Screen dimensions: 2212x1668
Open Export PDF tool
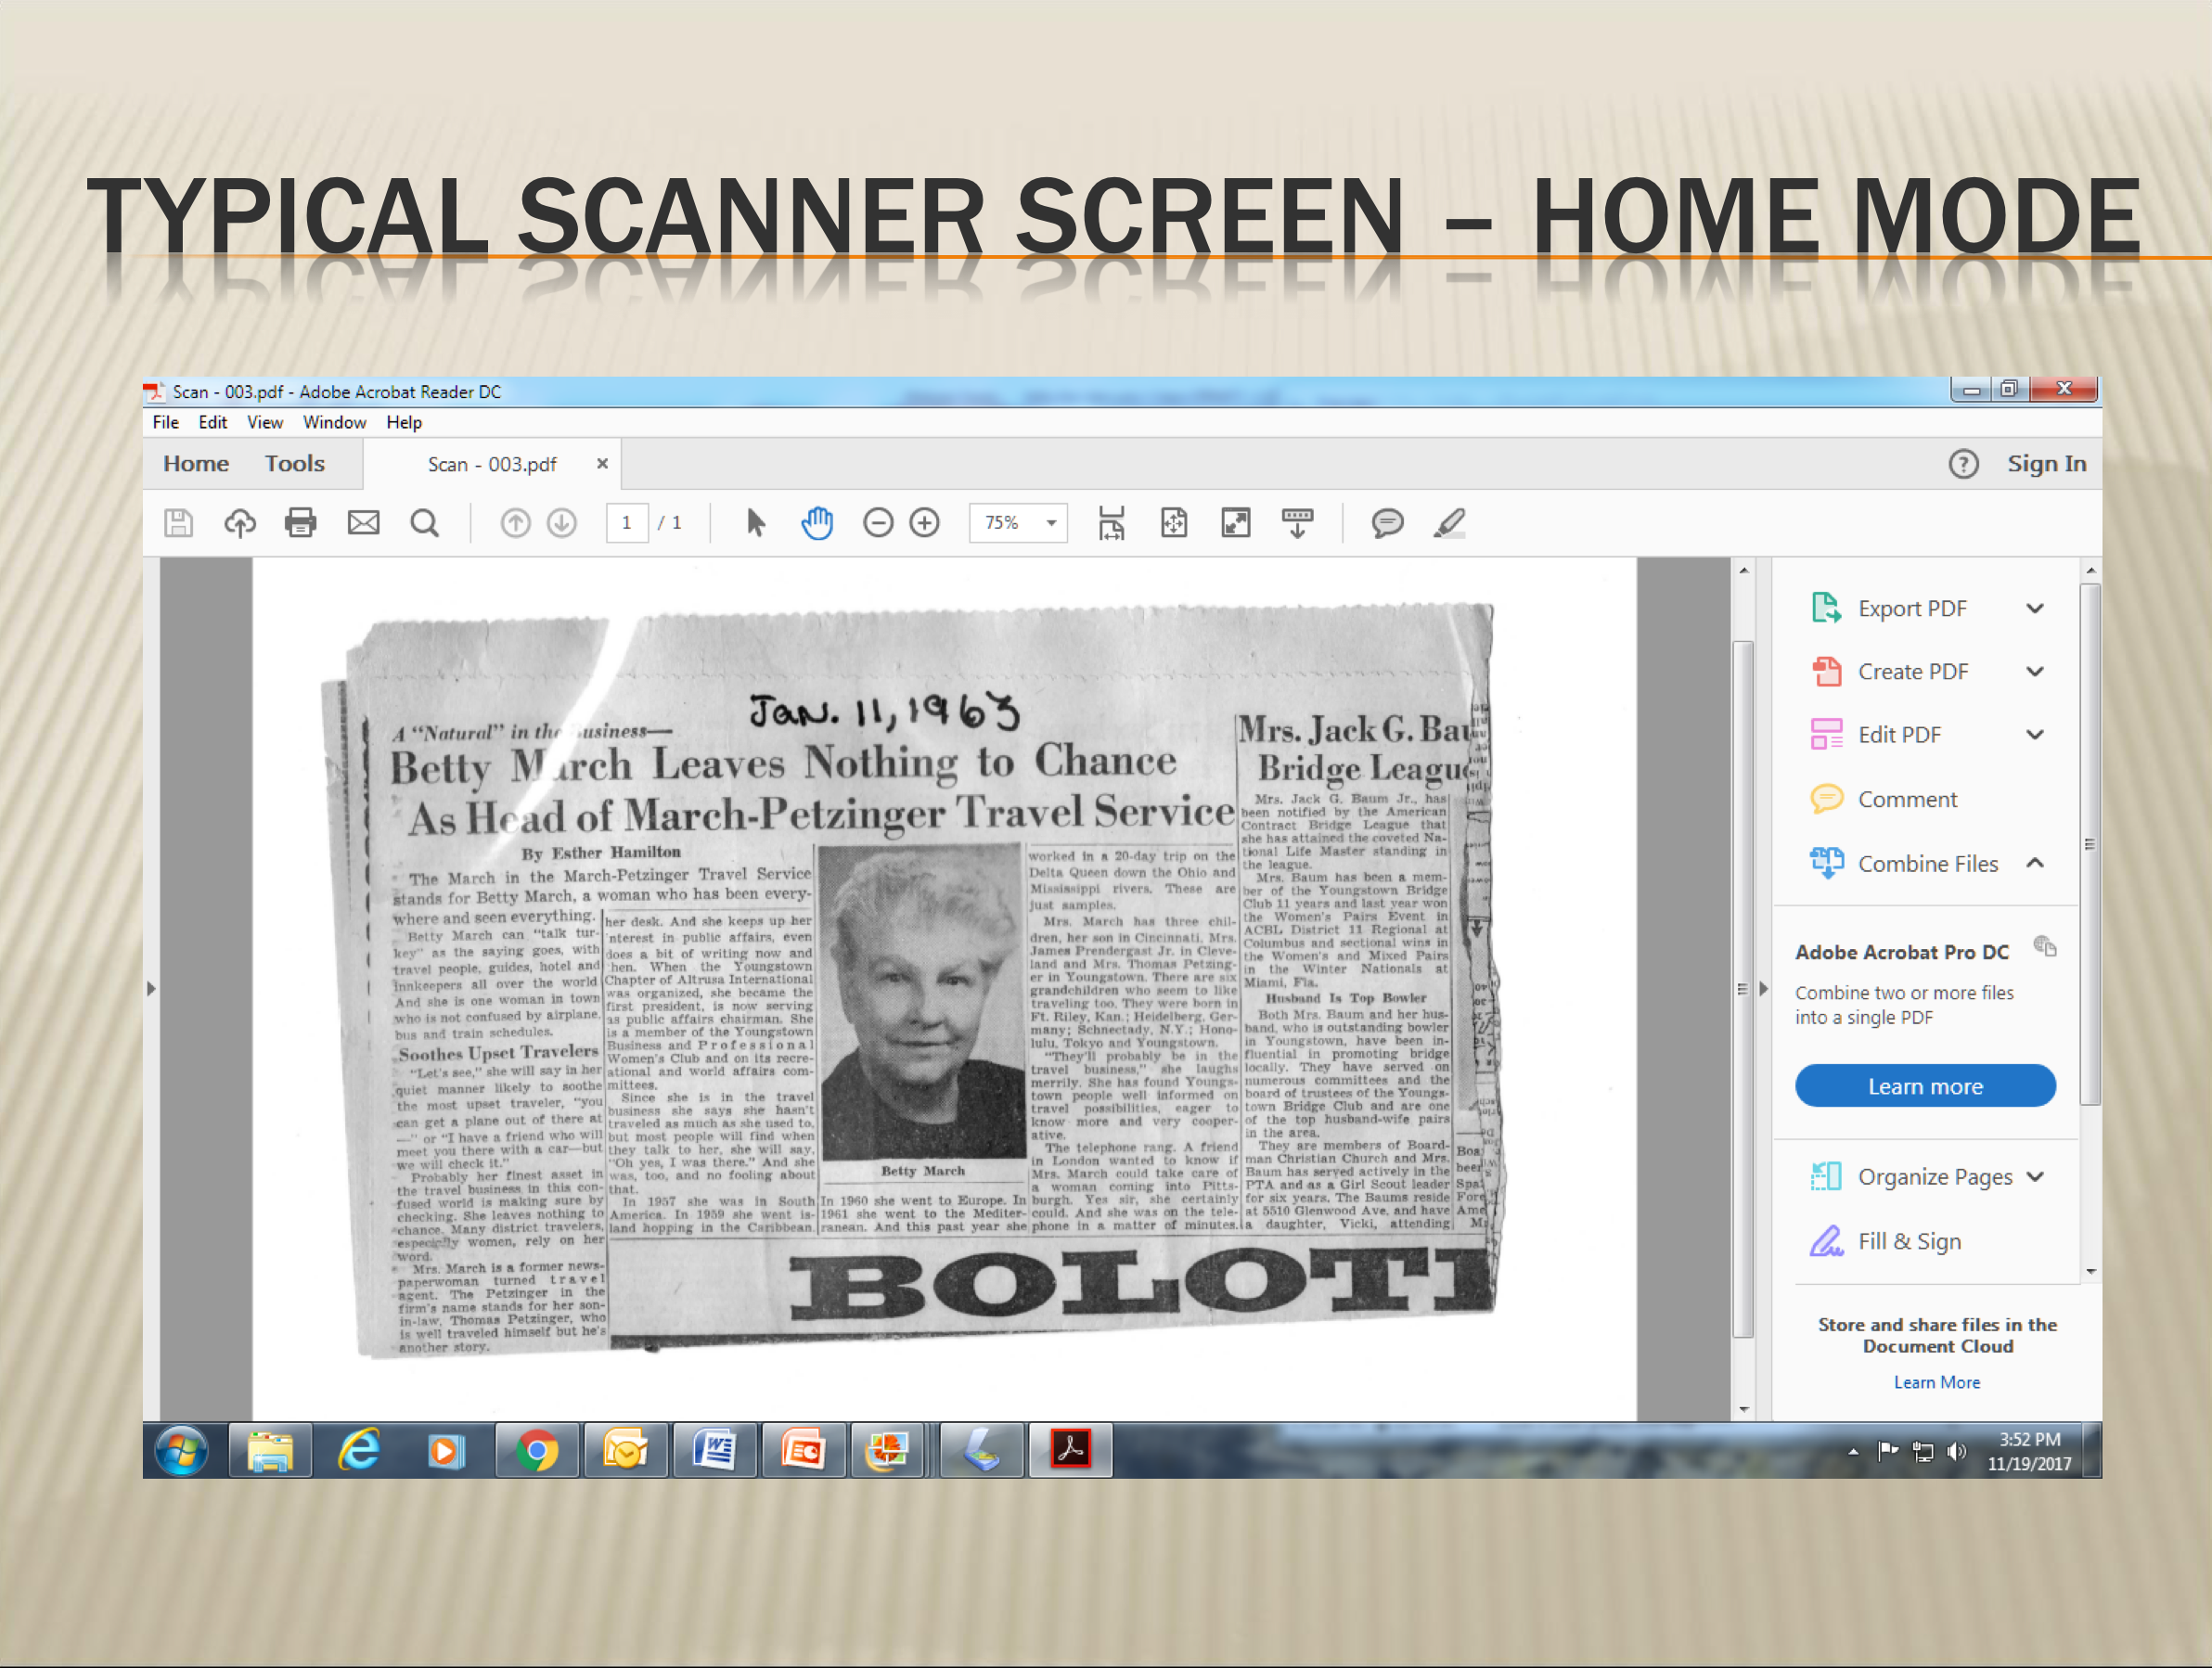point(1910,609)
